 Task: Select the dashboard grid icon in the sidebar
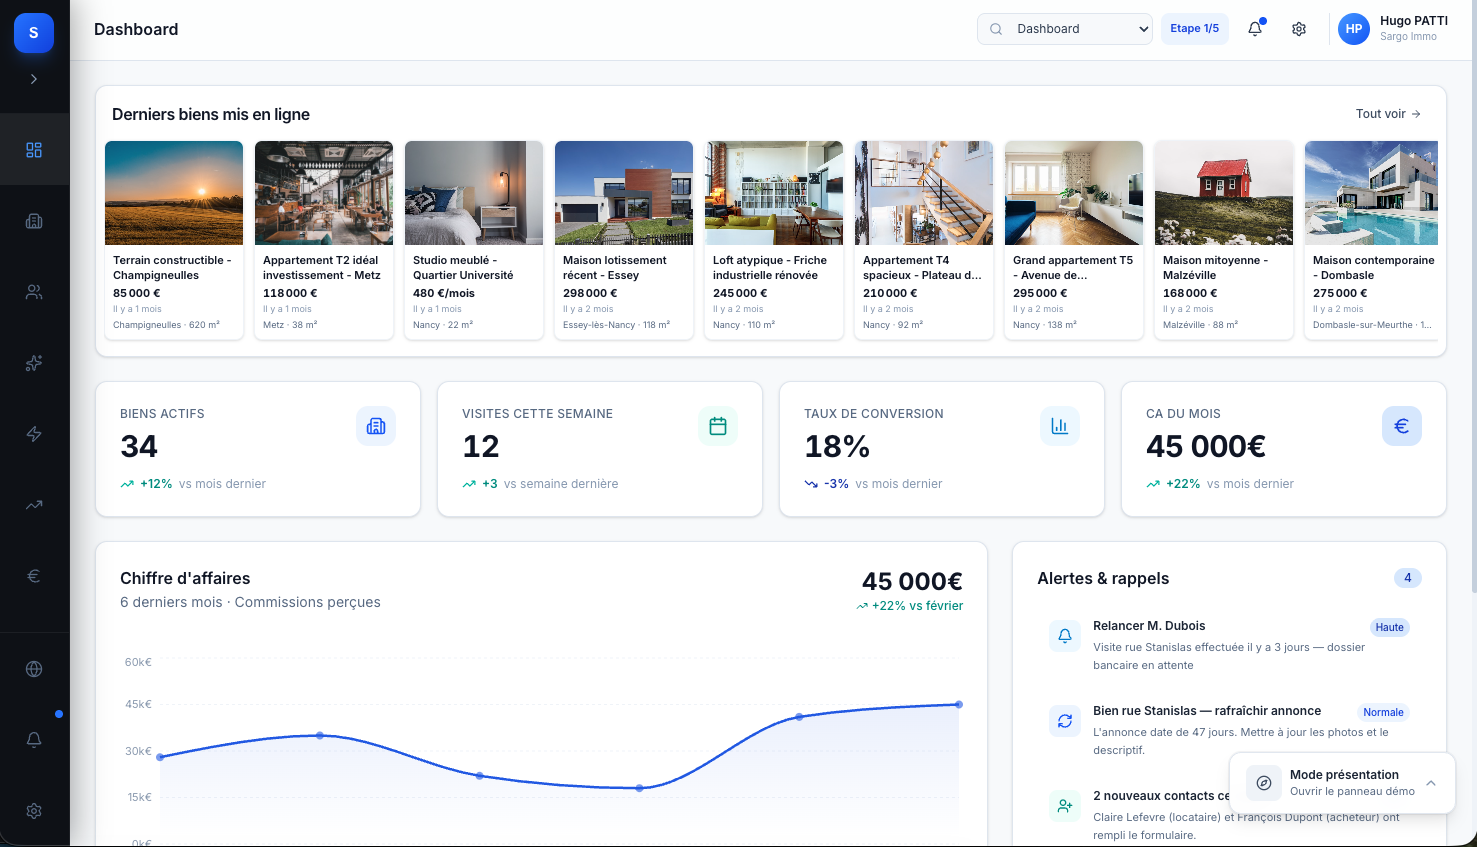[x=34, y=149]
